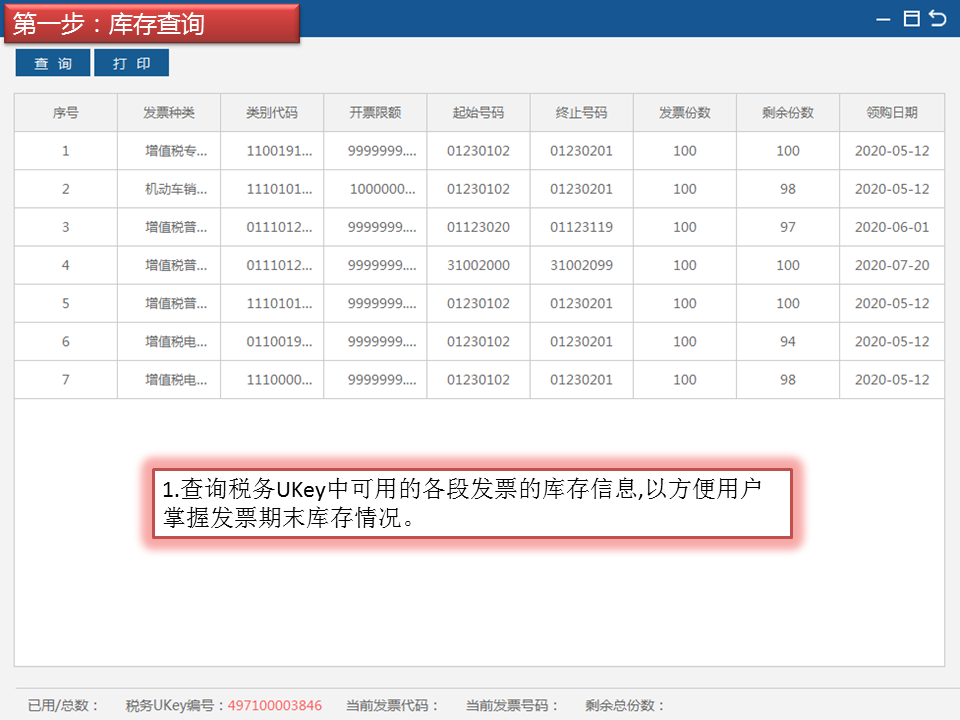The height and width of the screenshot is (720, 960).
Task: Click purchase date 2020-07-20
Action: (892, 265)
